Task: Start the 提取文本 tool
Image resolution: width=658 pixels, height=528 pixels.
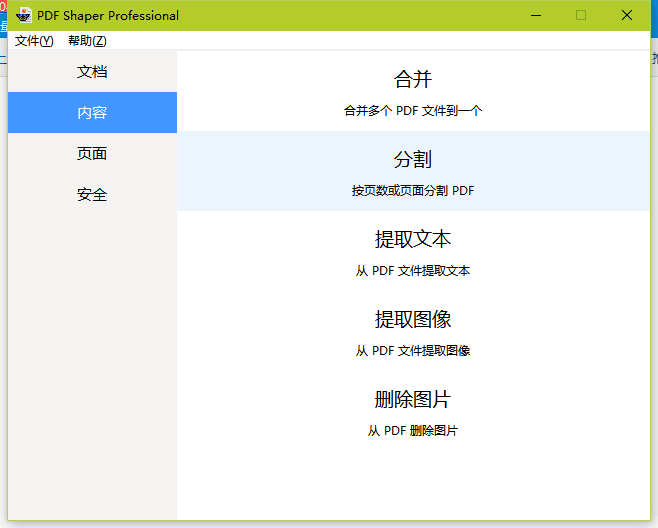Action: point(413,251)
